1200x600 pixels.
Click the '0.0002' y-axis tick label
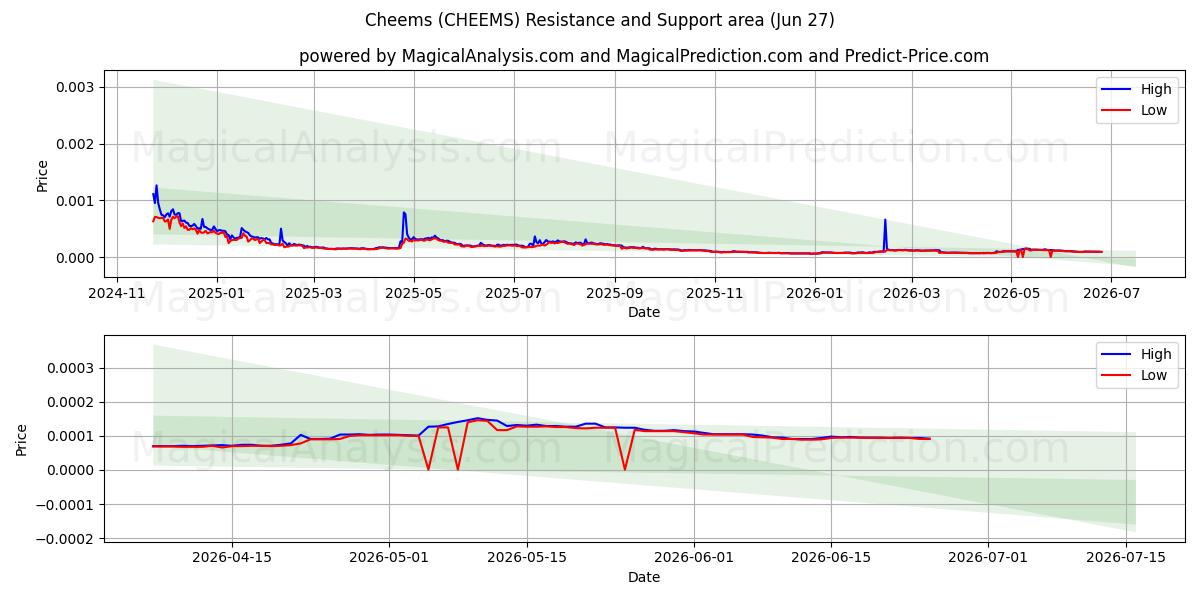coord(72,402)
